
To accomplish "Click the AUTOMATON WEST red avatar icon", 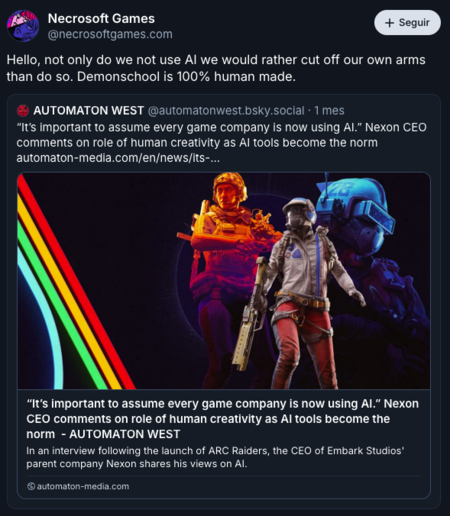I will tap(23, 111).
